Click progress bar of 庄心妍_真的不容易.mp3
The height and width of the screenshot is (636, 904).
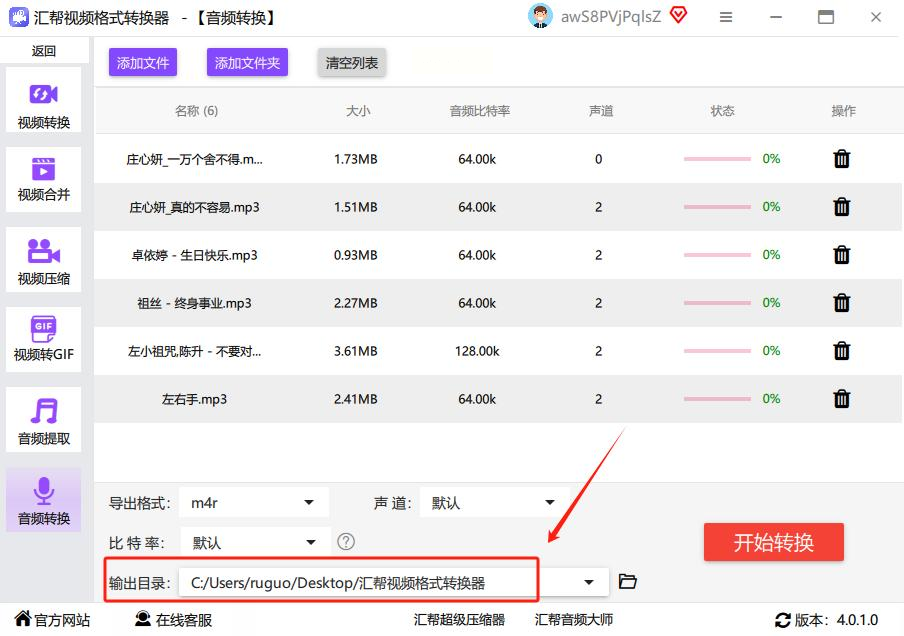717,207
